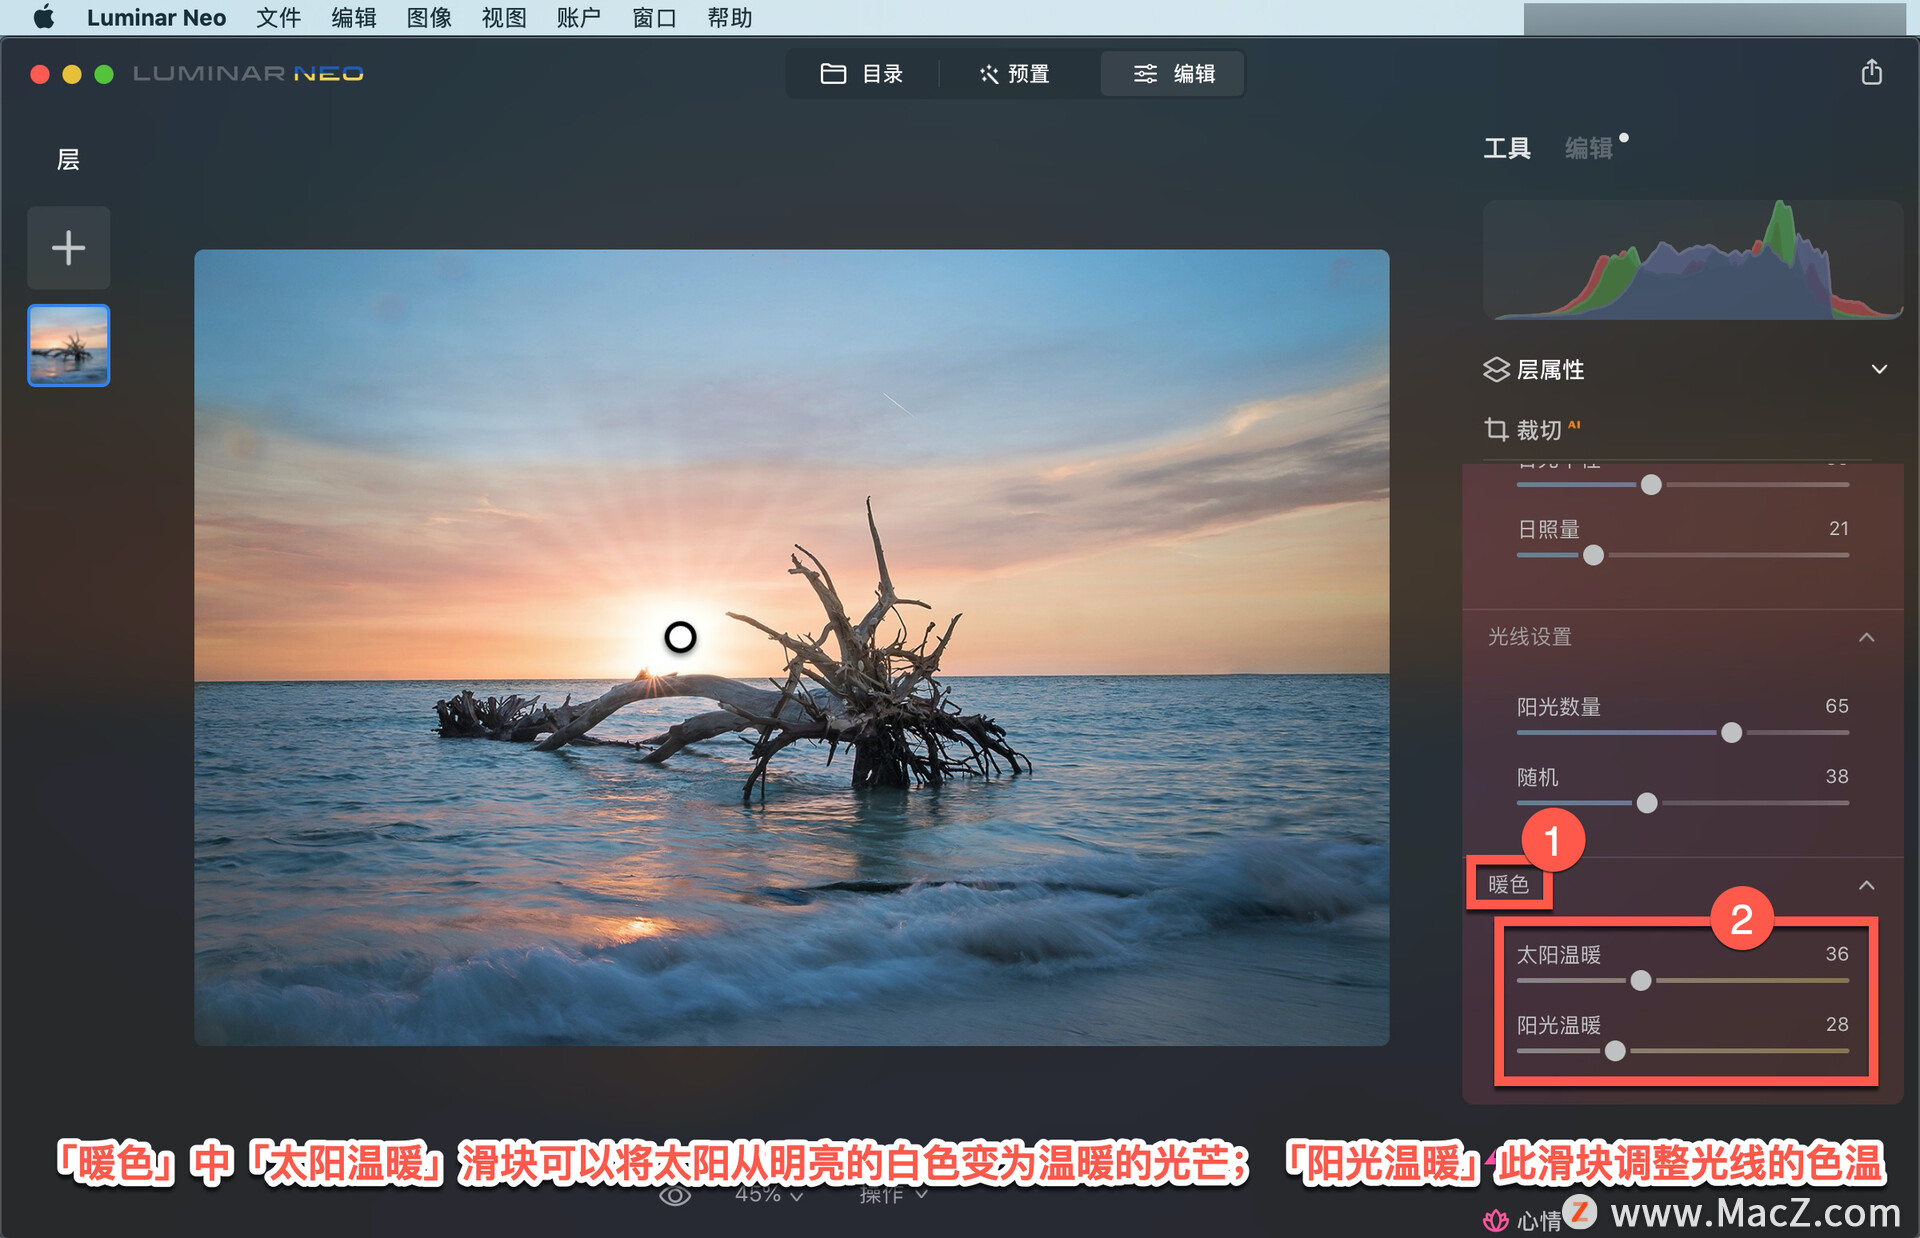Toggle the before/after eye preview icon
This screenshot has width=1920, height=1238.
point(675,1196)
